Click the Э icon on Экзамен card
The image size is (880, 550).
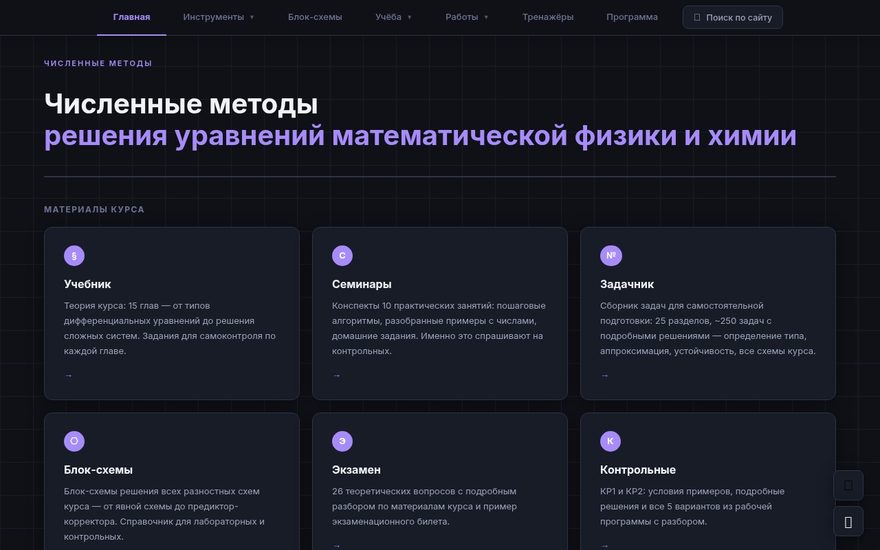pos(342,441)
